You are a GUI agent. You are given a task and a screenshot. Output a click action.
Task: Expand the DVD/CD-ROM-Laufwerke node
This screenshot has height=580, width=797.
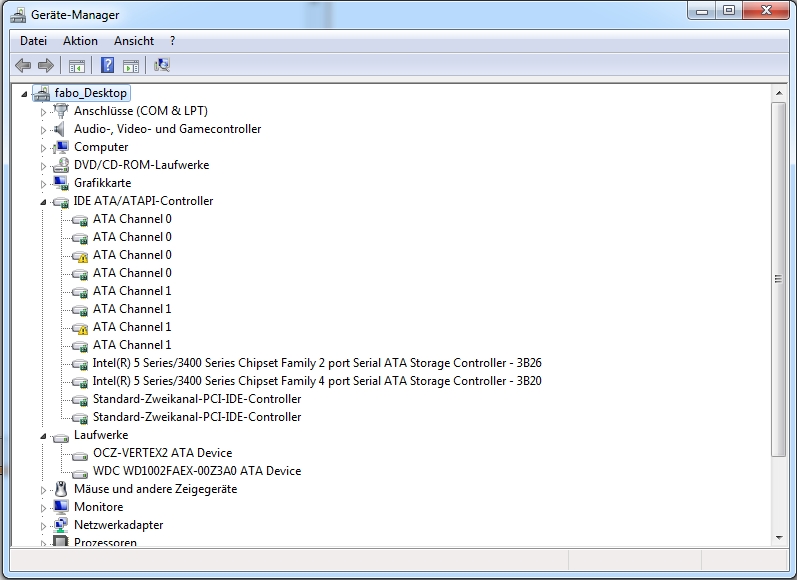tap(43, 166)
